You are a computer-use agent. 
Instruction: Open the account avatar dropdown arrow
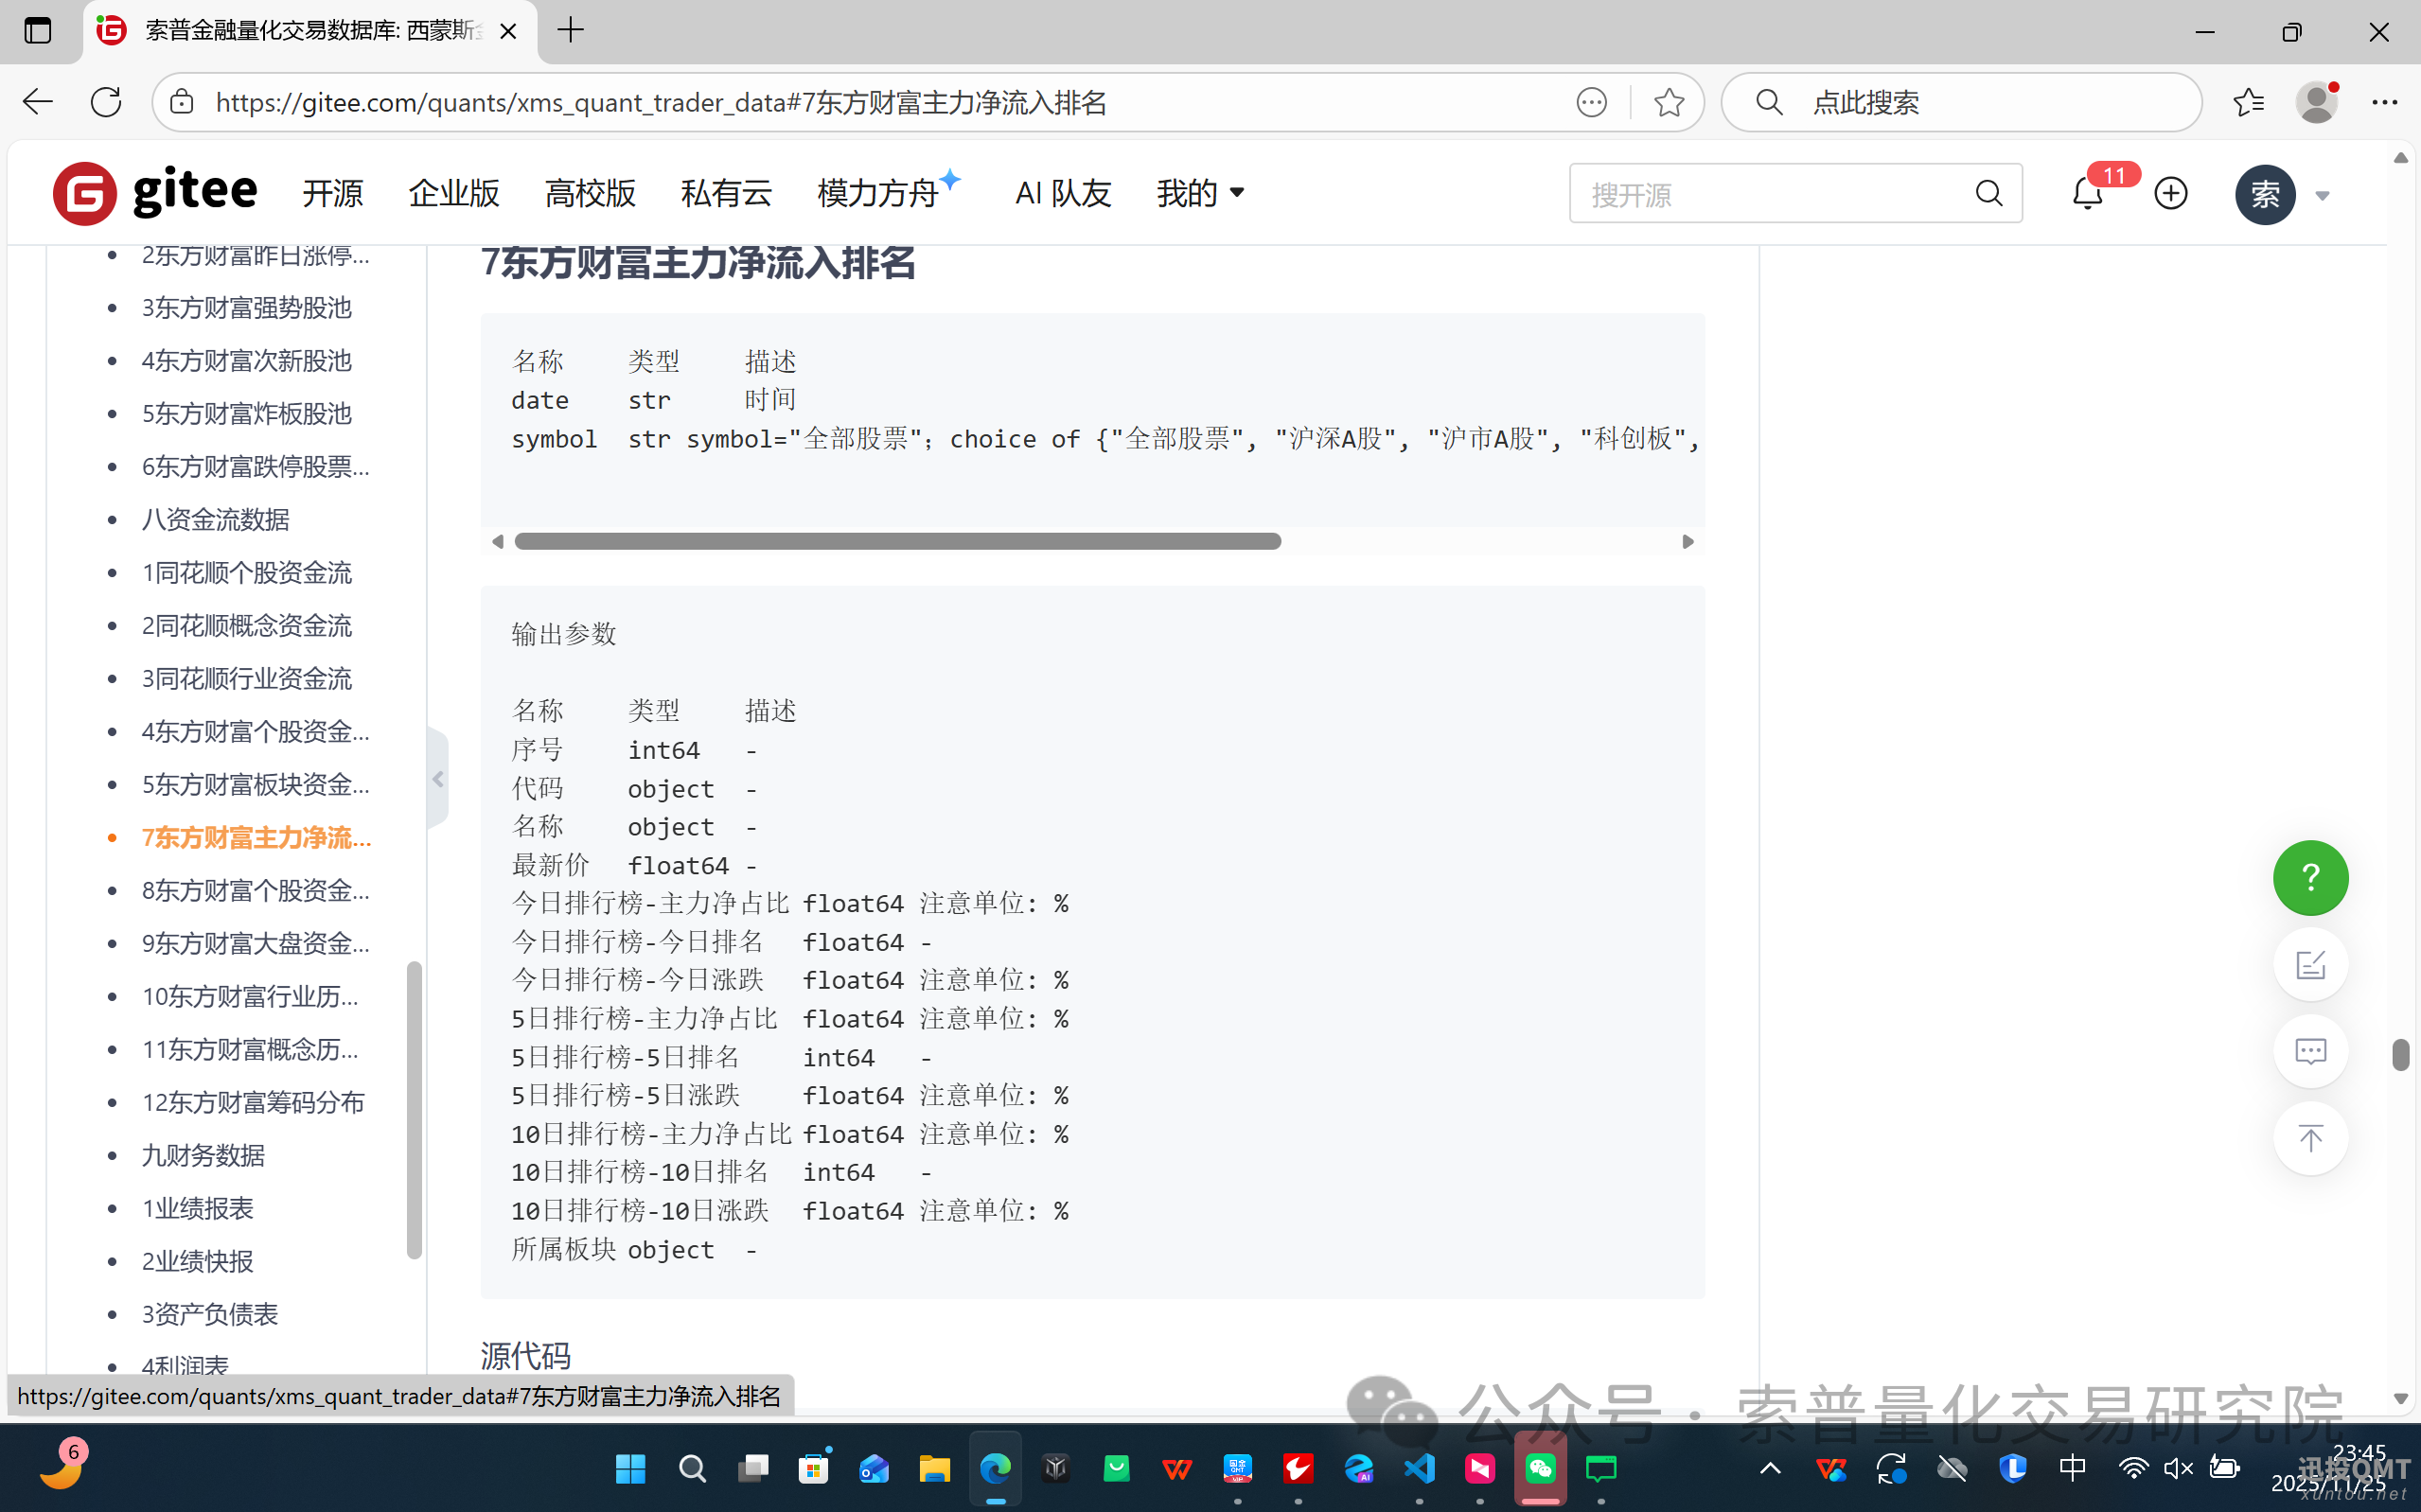point(2322,195)
